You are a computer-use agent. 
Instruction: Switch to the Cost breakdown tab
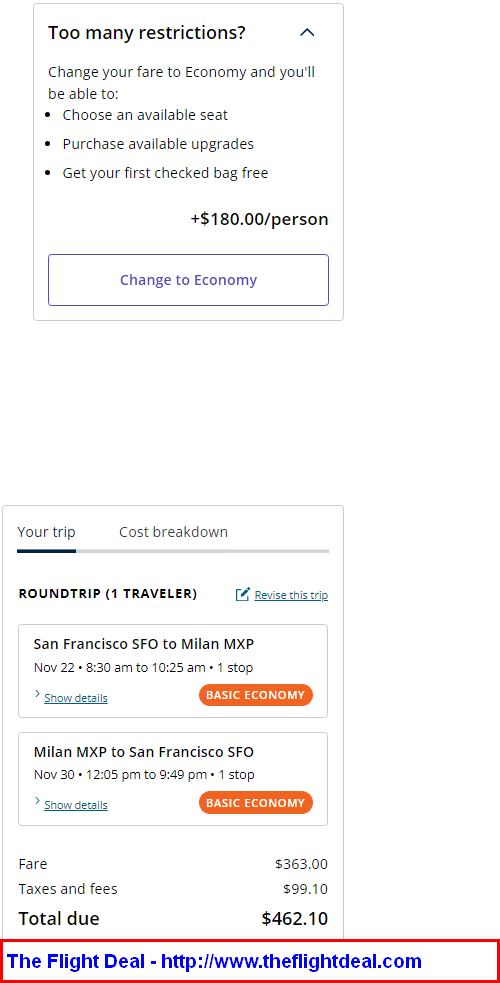[174, 532]
